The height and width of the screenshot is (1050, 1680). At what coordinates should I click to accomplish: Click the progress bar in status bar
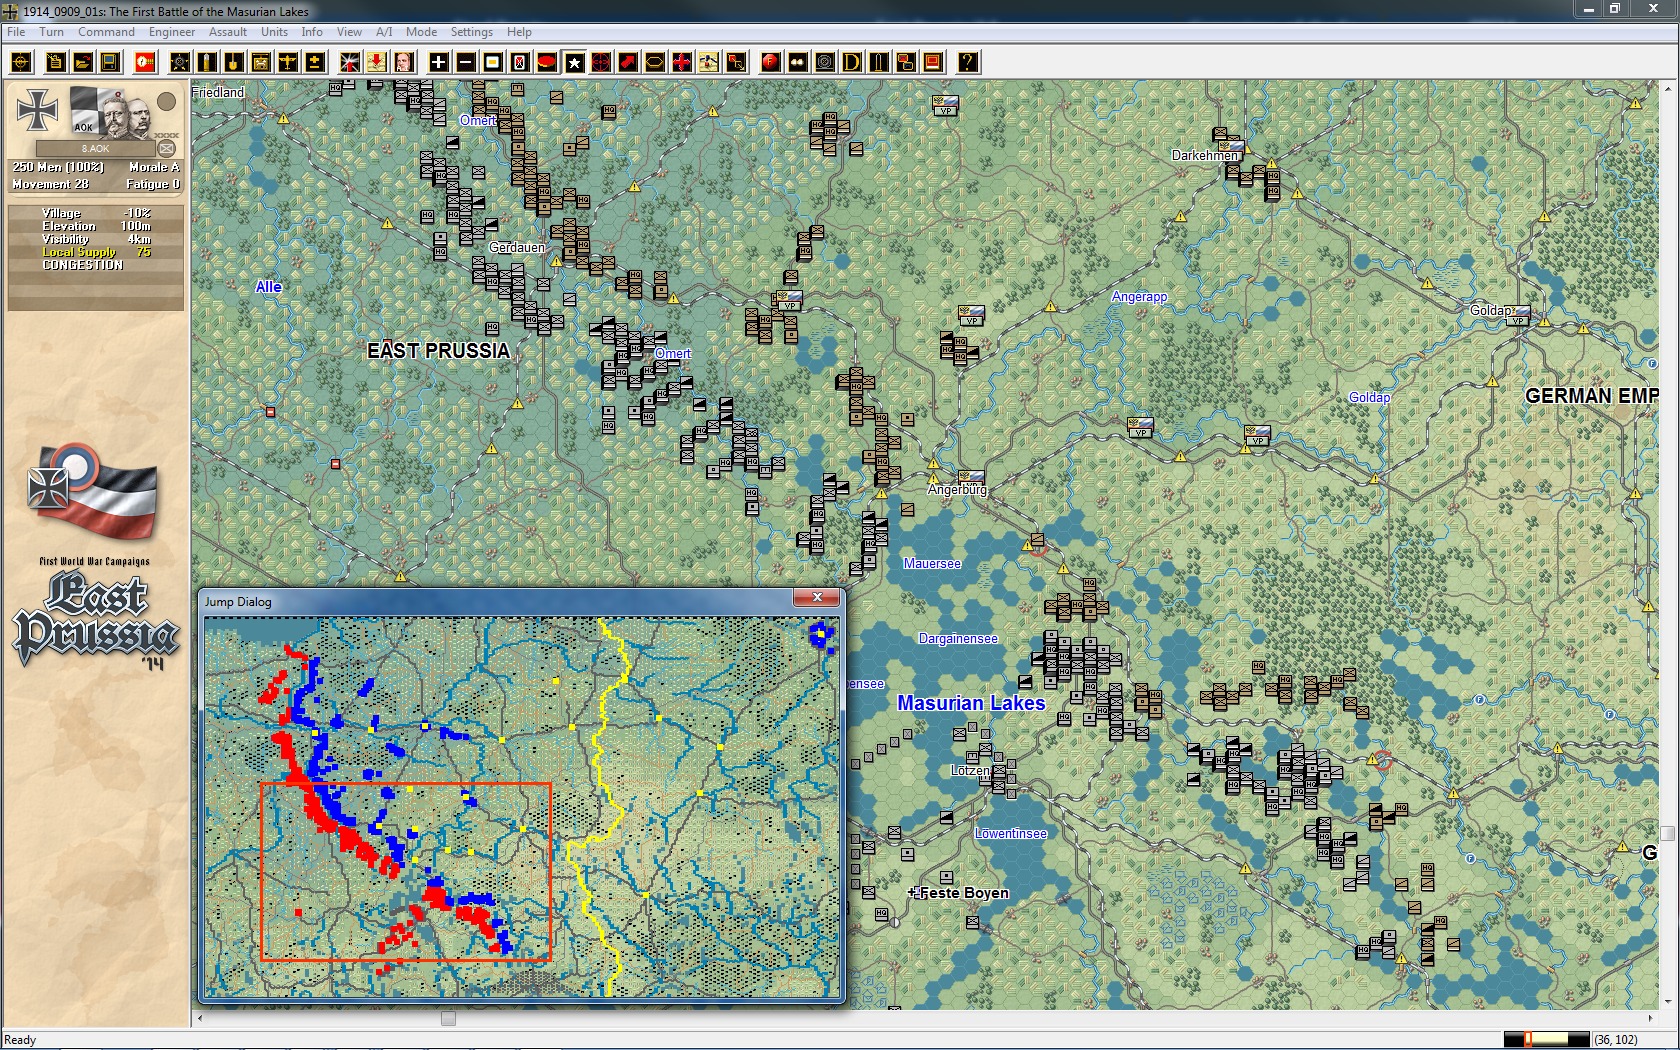point(1546,1040)
